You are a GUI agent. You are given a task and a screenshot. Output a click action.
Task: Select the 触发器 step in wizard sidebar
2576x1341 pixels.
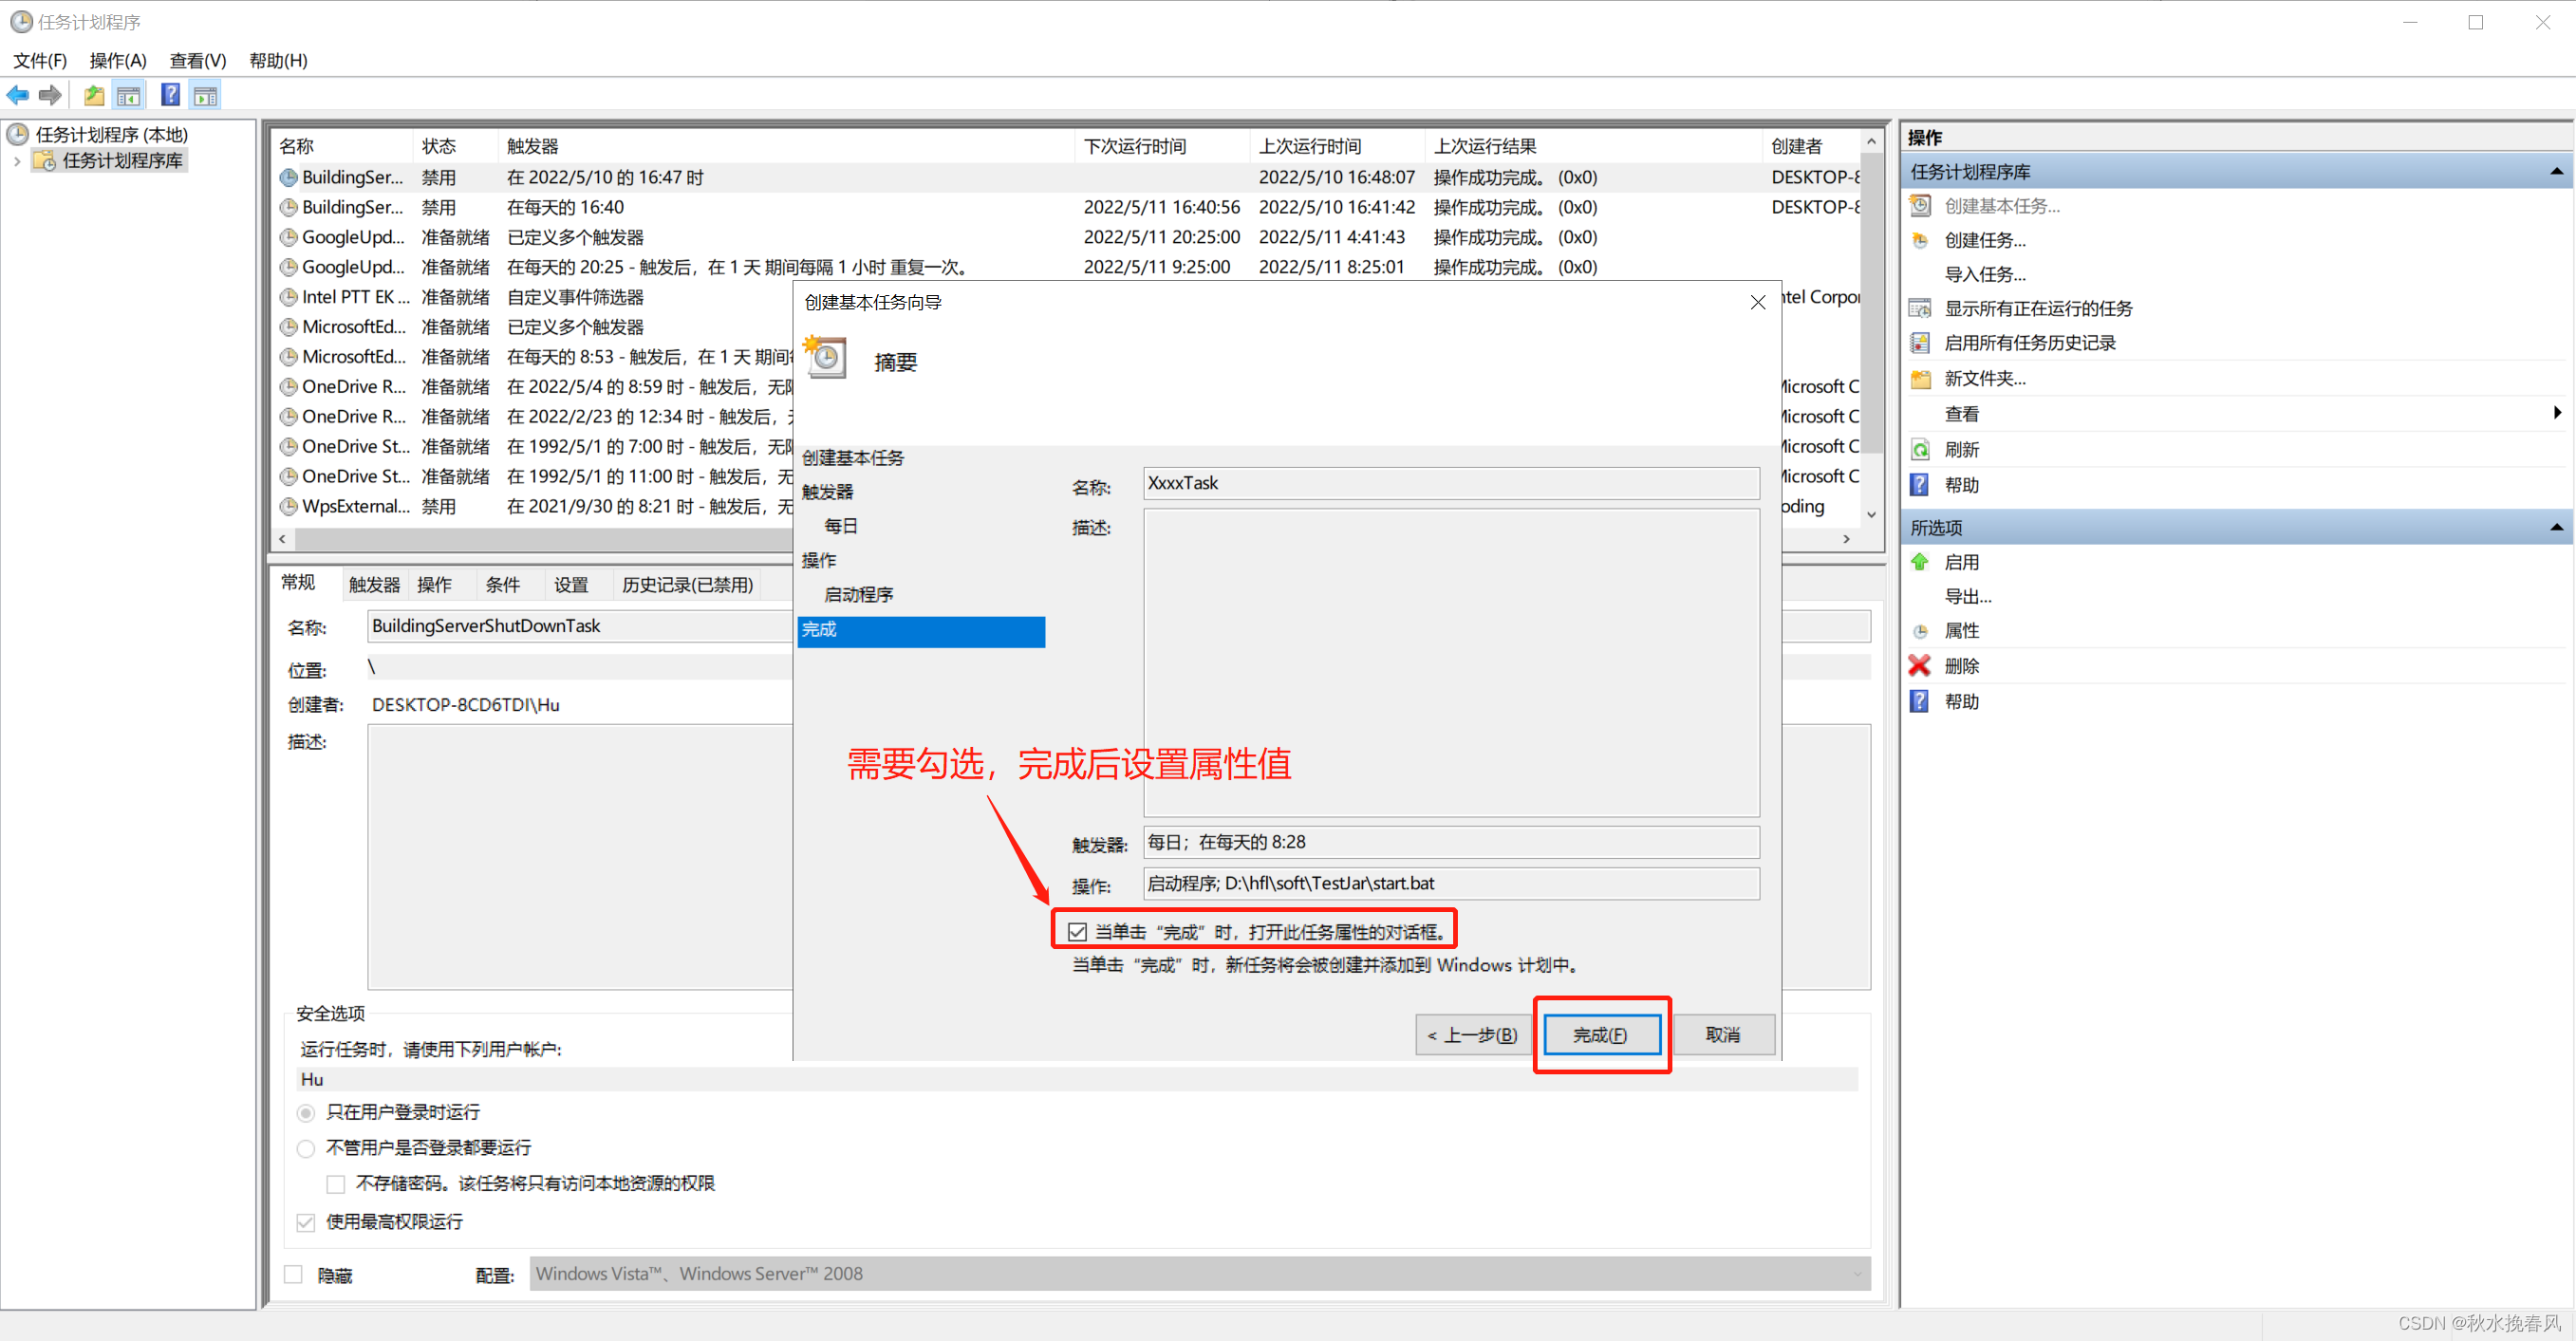(829, 492)
